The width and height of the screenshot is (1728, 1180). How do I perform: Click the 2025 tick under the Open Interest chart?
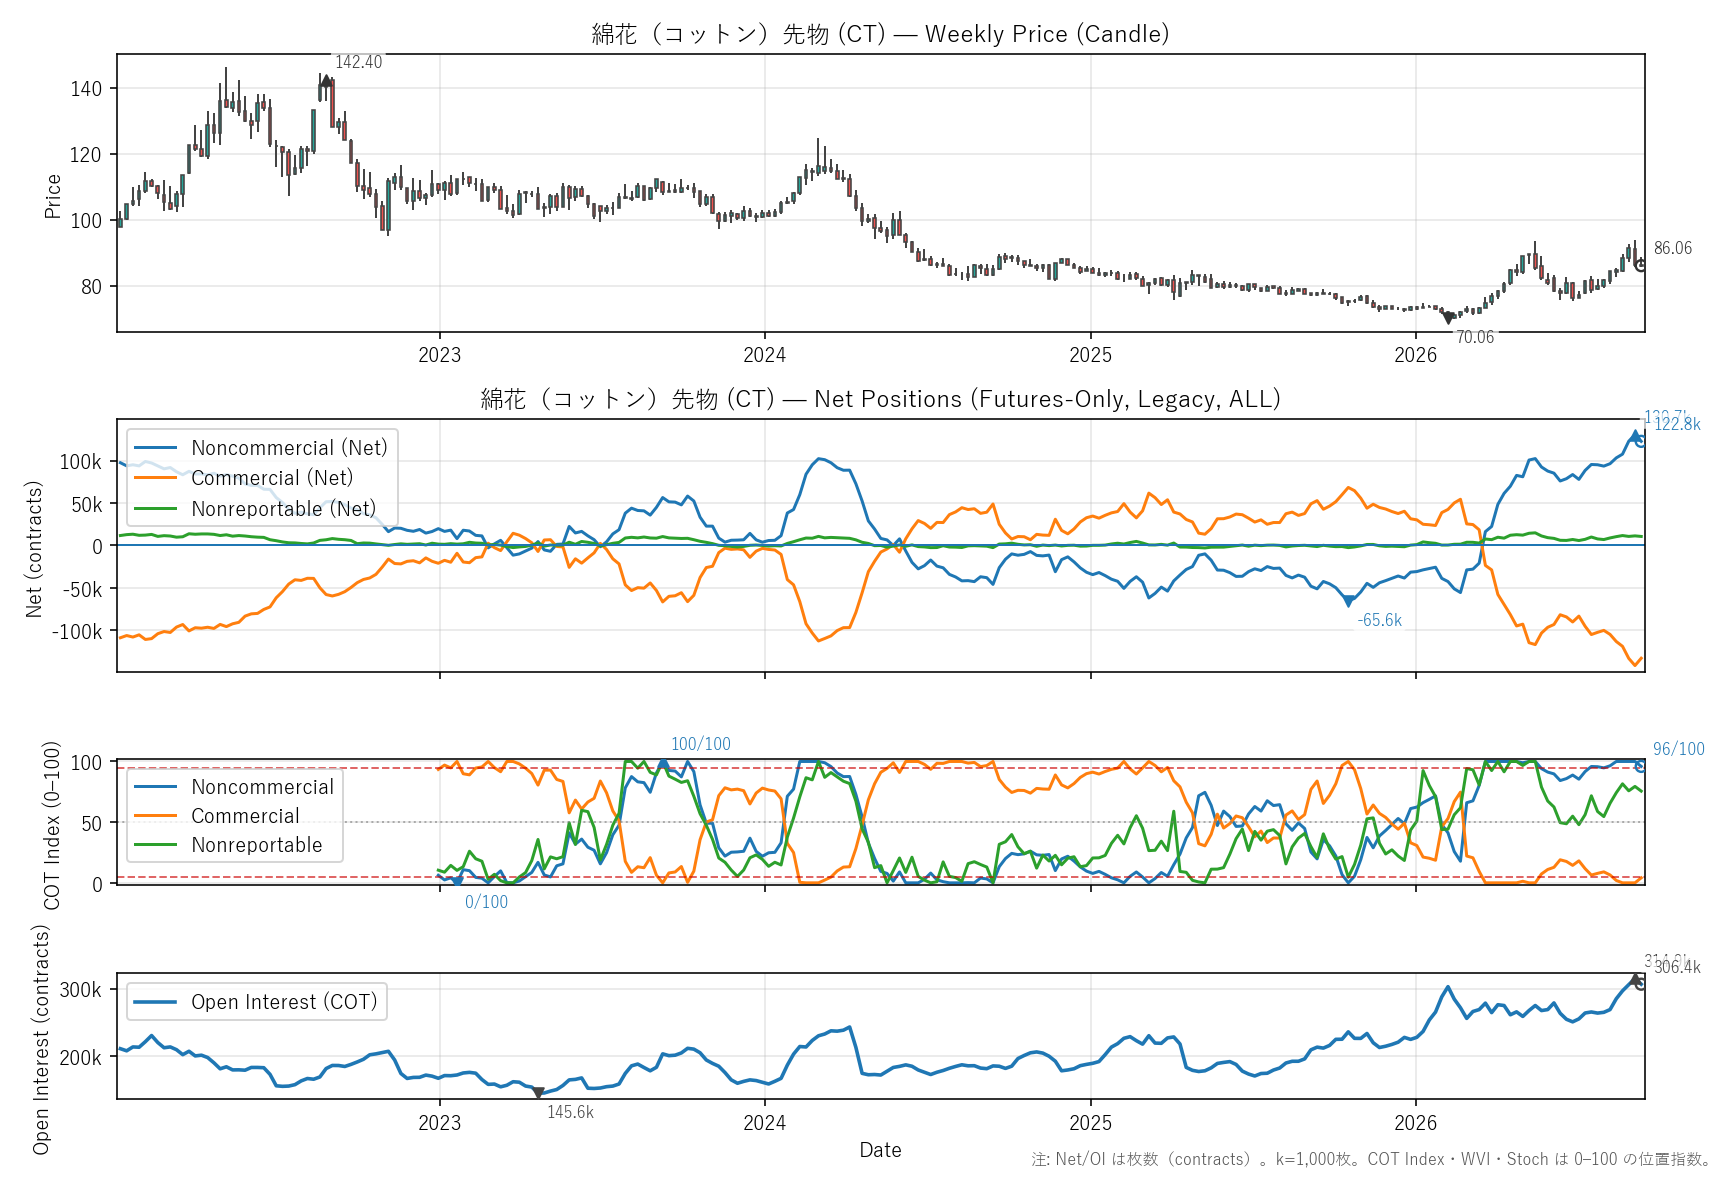pos(1090,1122)
